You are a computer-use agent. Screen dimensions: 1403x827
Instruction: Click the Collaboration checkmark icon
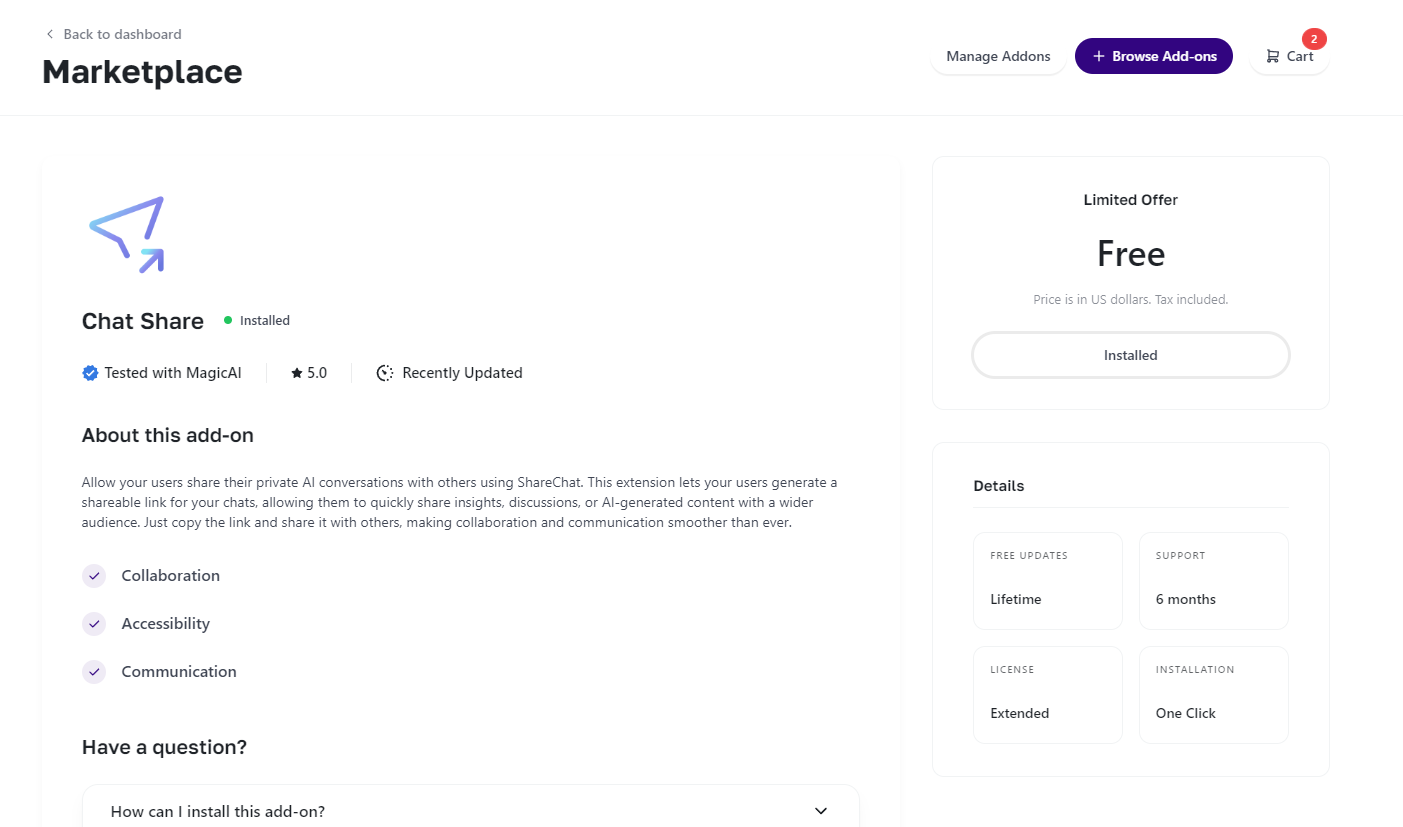[x=94, y=576]
